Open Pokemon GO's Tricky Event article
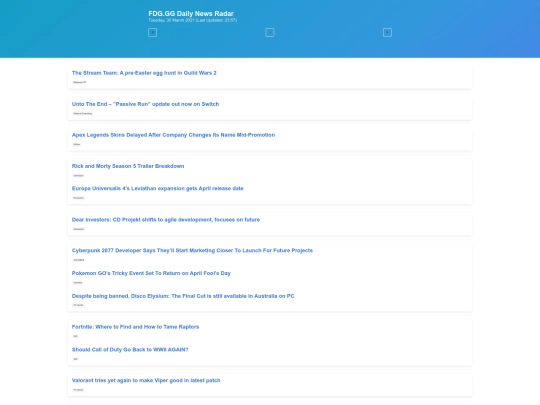540x405 pixels. click(x=151, y=273)
